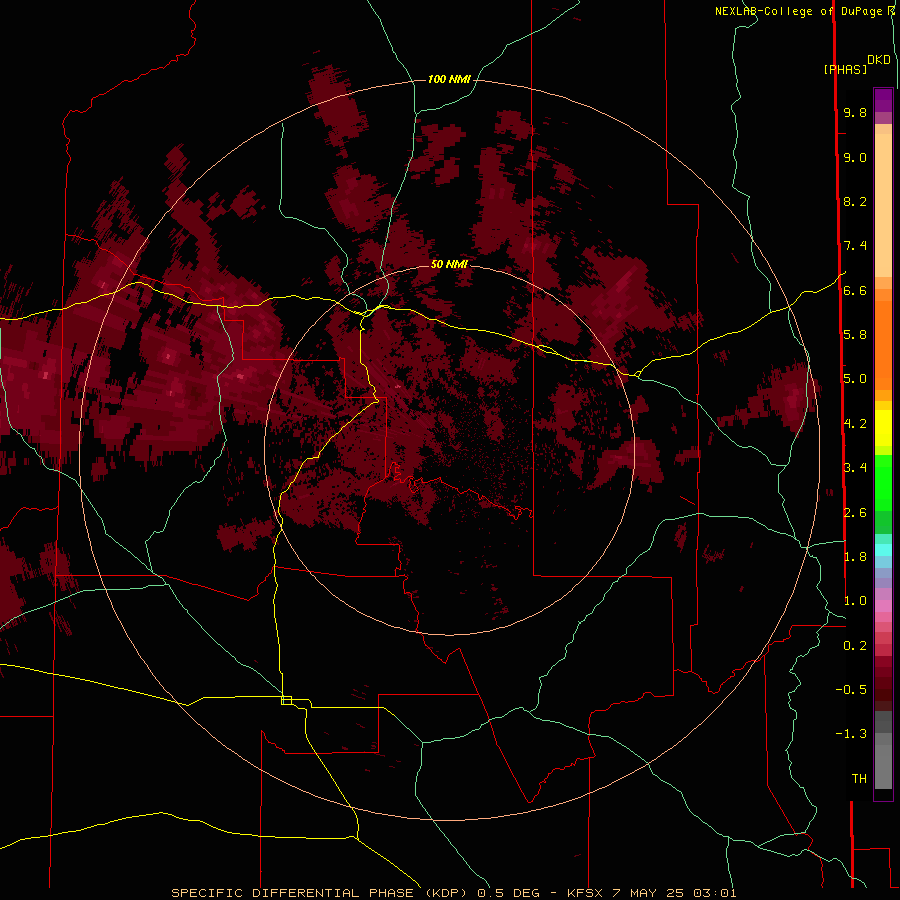Screen dimensions: 900x900
Task: Click the -1.3 value on the legend
Action: [x=851, y=734]
